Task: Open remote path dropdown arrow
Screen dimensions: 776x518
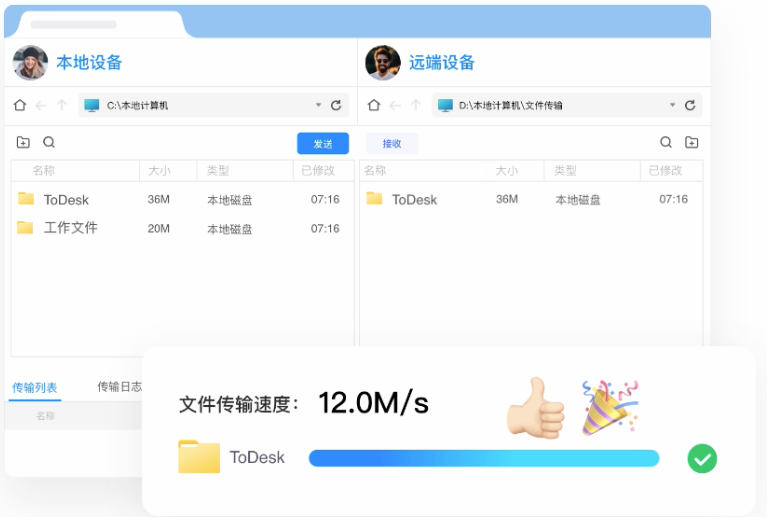Action: 672,105
